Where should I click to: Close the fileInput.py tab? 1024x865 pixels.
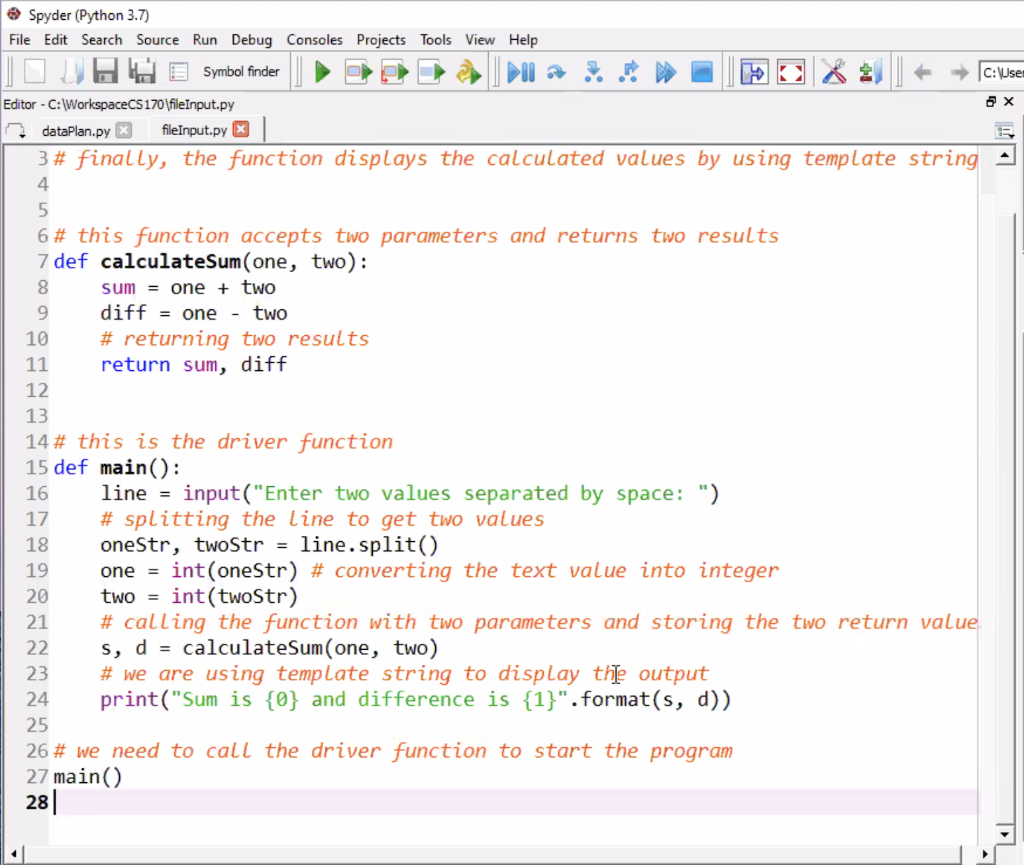click(241, 129)
